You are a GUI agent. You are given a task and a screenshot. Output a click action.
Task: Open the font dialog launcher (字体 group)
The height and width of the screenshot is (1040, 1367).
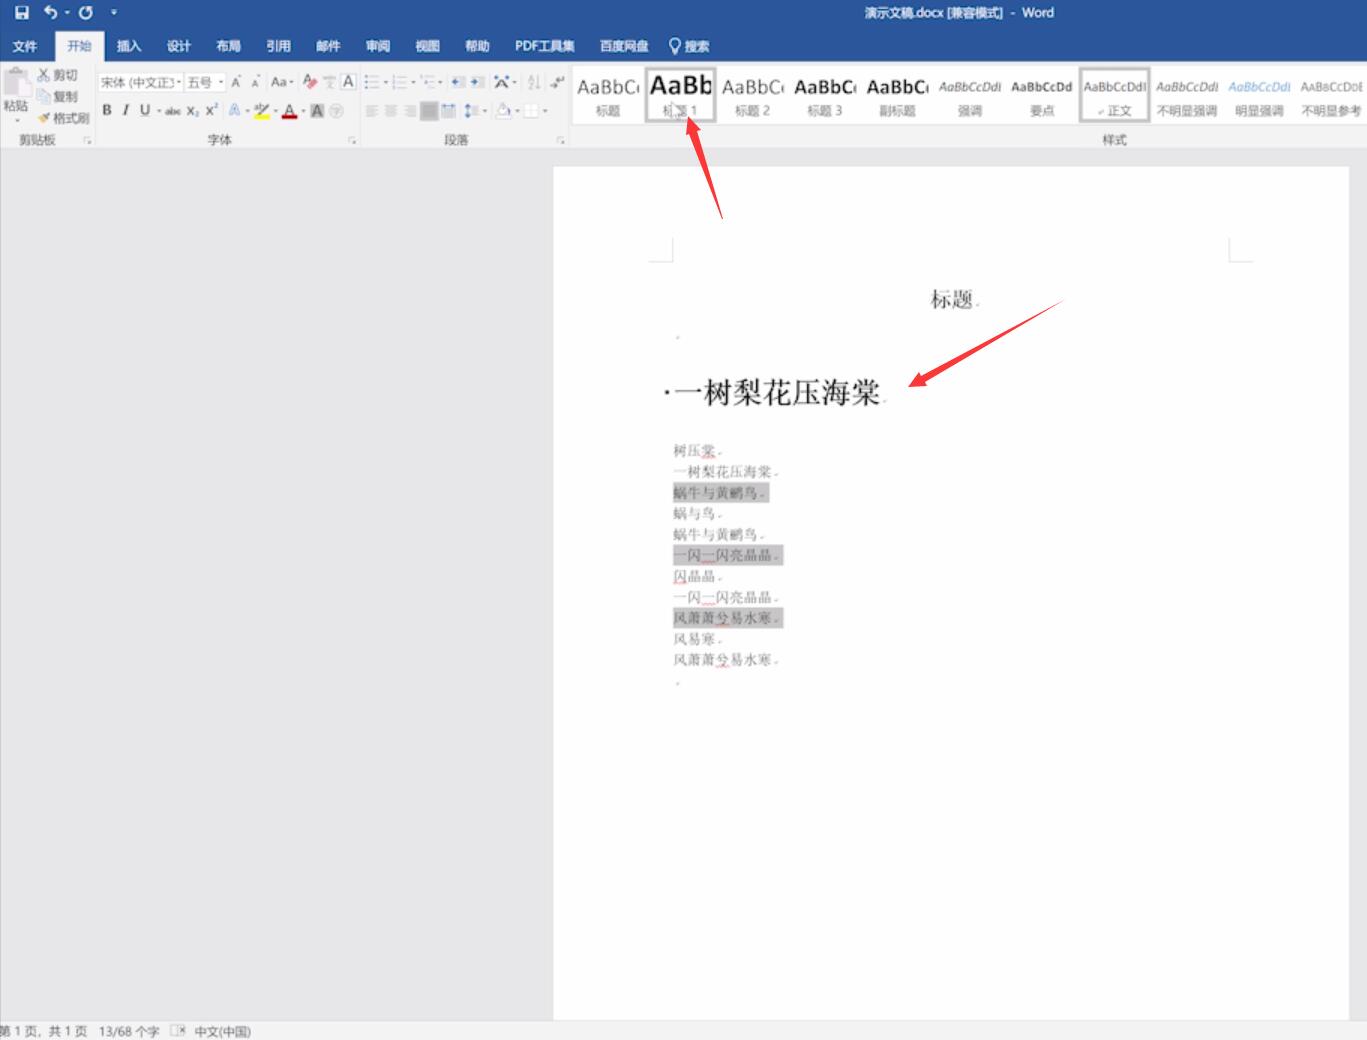pos(351,141)
